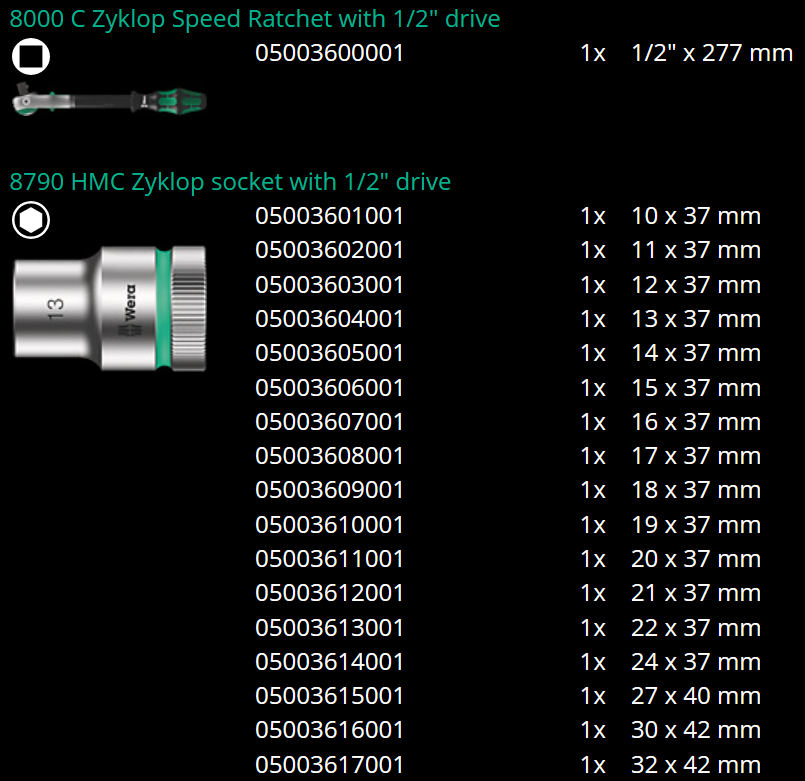Image resolution: width=805 pixels, height=781 pixels.
Task: Click the 32 x 42 mm size
Action: pyautogui.click(x=696, y=765)
